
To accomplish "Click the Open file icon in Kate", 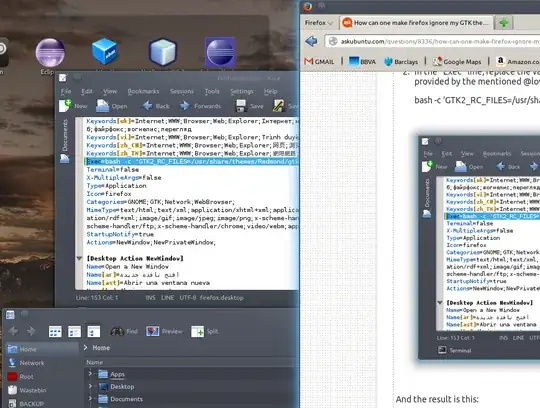I will coord(102,106).
